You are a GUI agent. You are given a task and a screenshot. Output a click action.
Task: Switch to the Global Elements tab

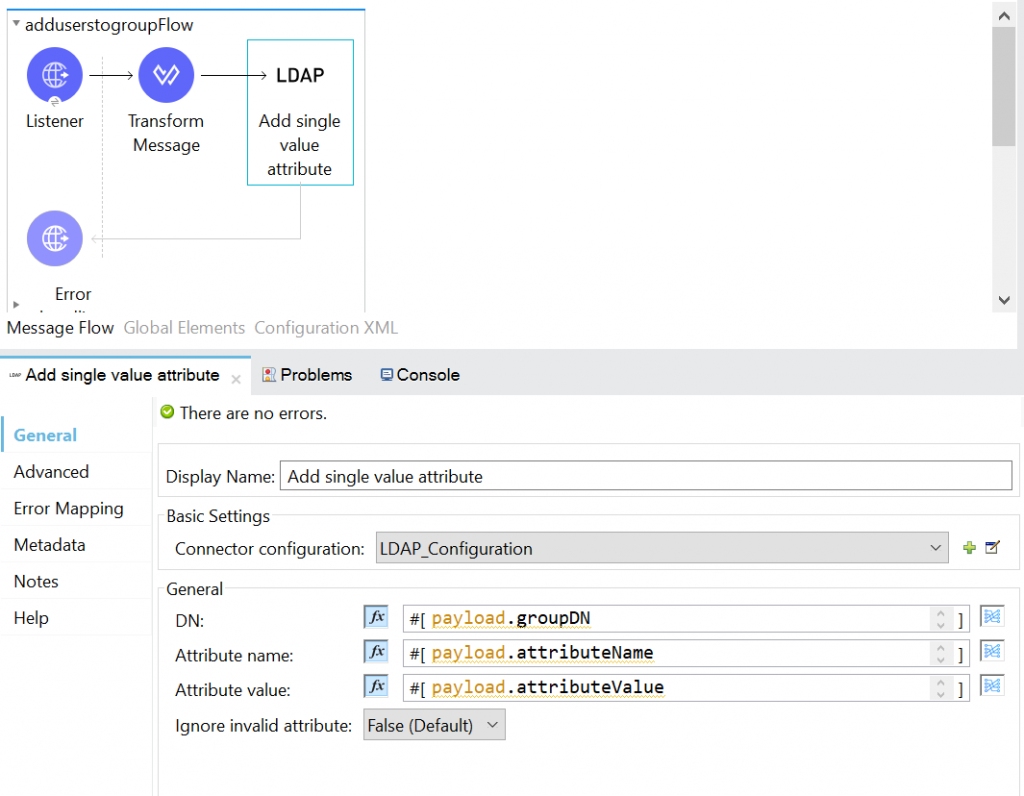184,328
